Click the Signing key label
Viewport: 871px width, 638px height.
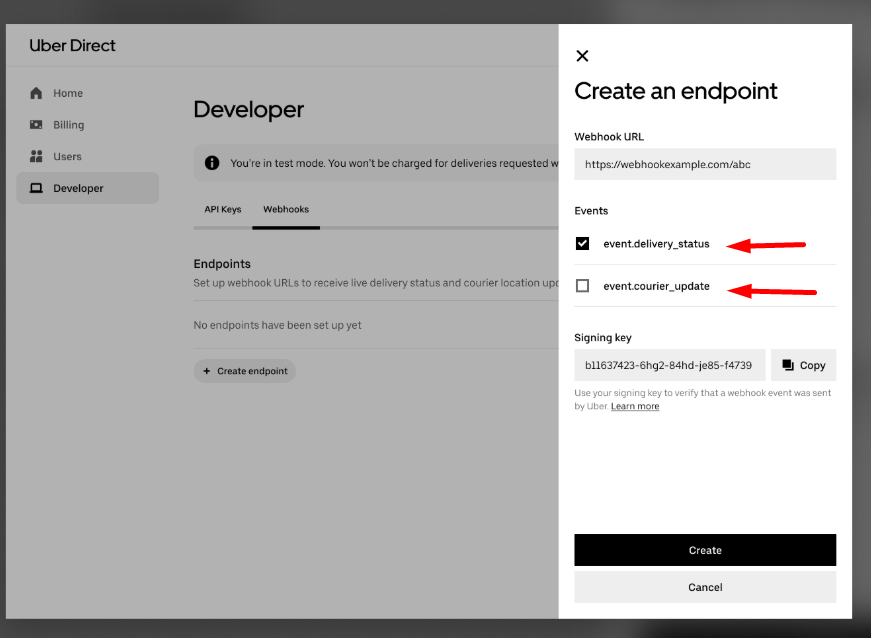(x=603, y=338)
